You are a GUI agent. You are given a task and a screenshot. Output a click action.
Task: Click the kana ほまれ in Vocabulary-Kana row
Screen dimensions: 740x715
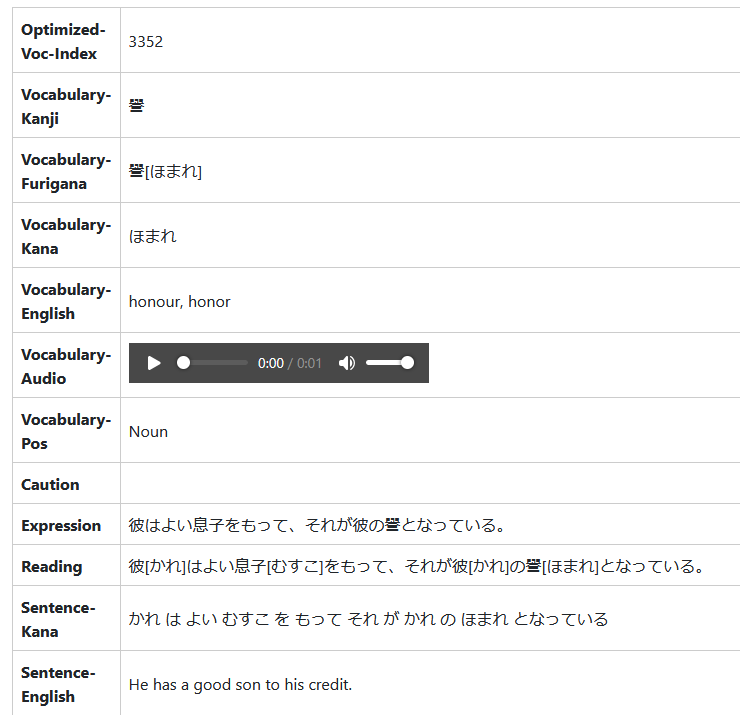[x=153, y=236]
